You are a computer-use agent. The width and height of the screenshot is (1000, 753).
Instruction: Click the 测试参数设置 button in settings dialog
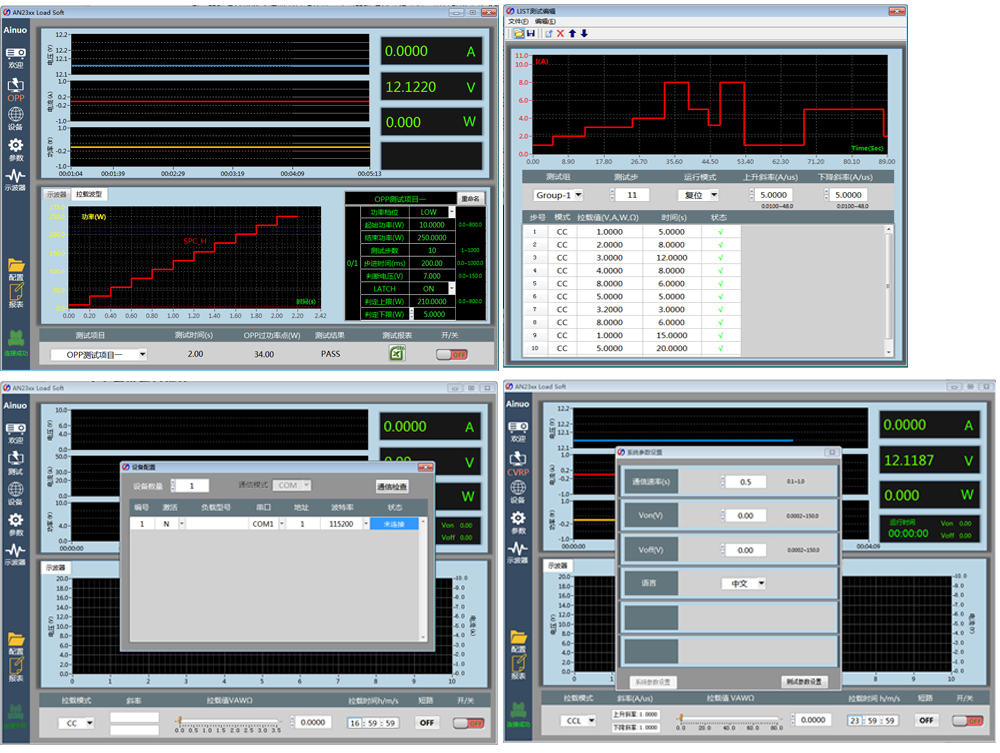[x=804, y=681]
